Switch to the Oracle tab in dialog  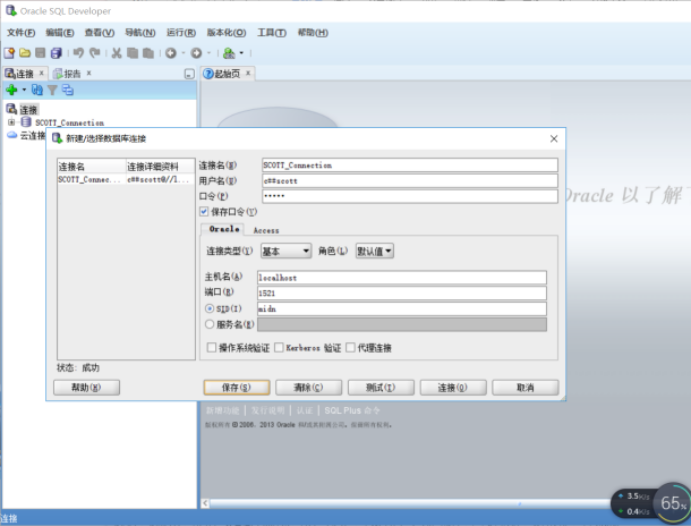(x=224, y=229)
